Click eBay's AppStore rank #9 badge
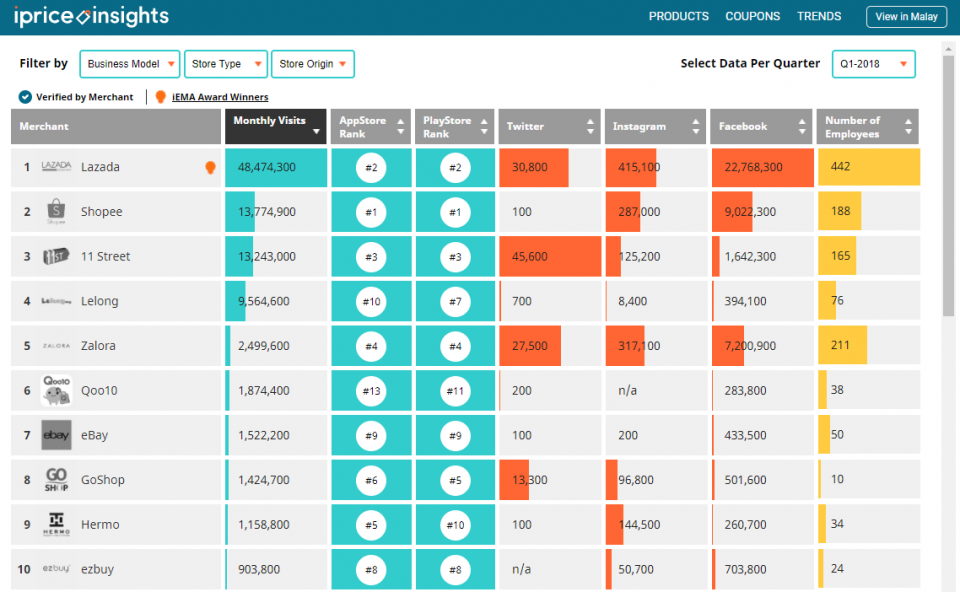Viewport: 960px width, 592px height. click(x=371, y=436)
